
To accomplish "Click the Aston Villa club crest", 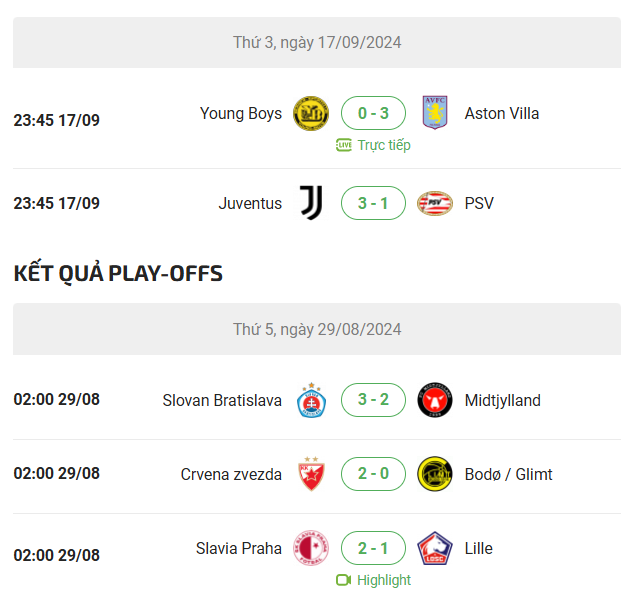I will coord(435,112).
